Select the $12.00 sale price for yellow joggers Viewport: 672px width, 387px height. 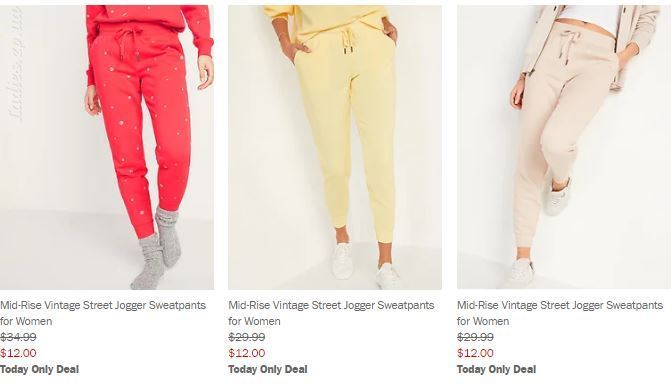[246, 353]
